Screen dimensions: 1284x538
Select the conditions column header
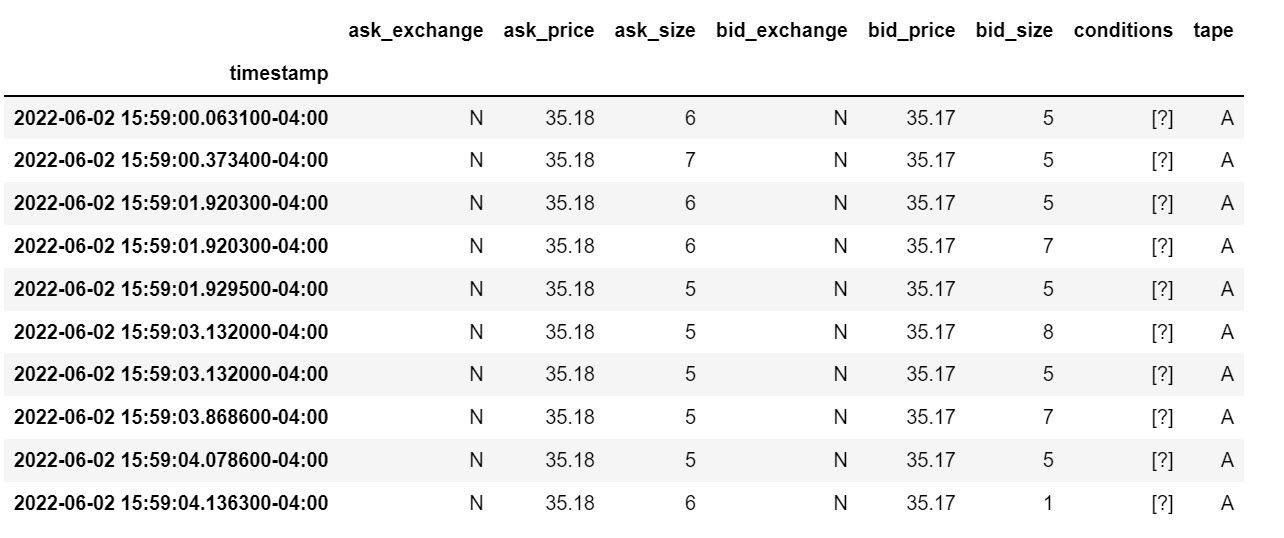coord(1123,30)
